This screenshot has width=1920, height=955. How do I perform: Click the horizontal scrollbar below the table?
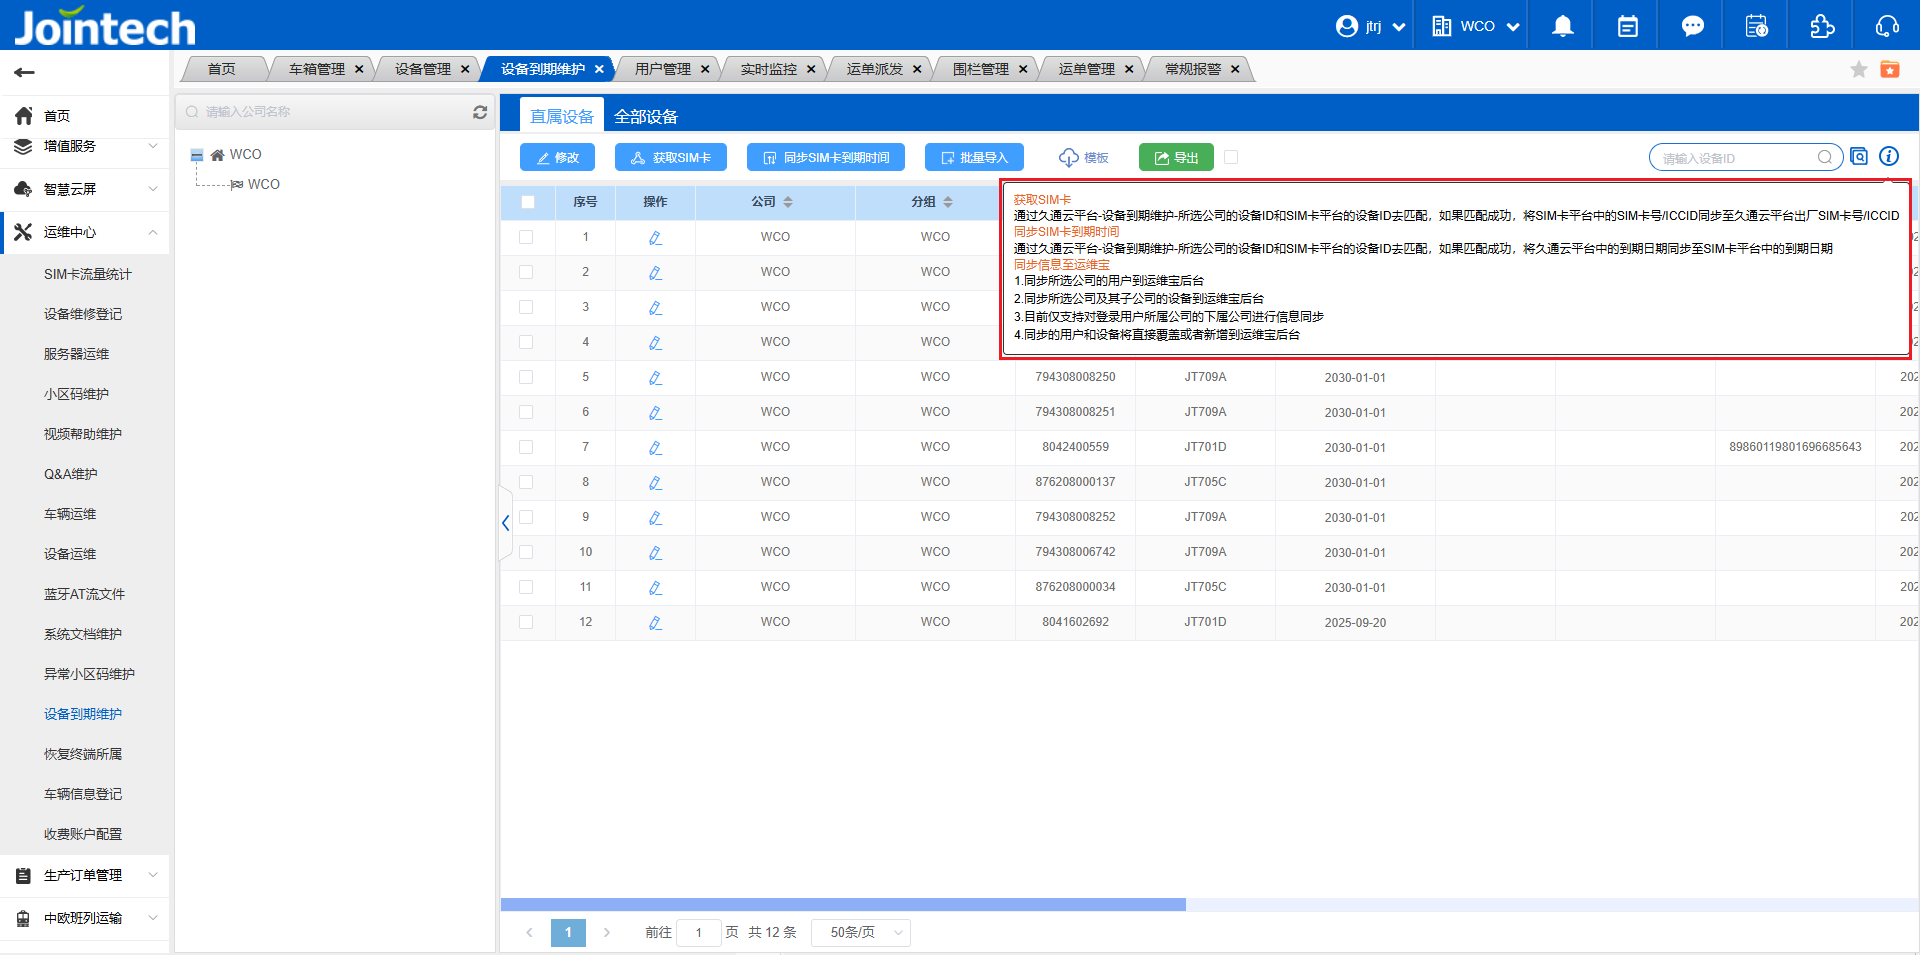point(842,904)
